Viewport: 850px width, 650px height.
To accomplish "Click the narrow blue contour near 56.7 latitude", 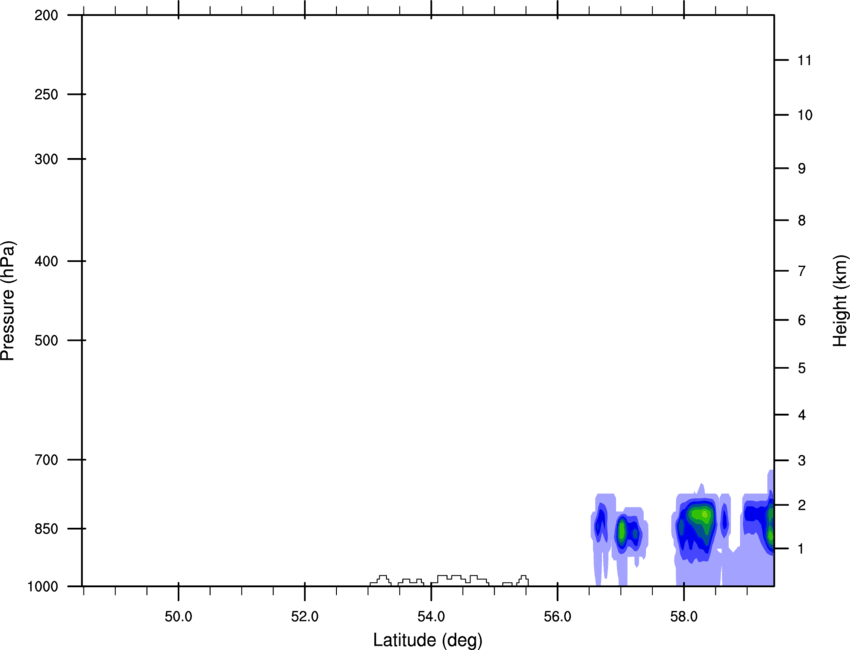I will pos(600,524).
